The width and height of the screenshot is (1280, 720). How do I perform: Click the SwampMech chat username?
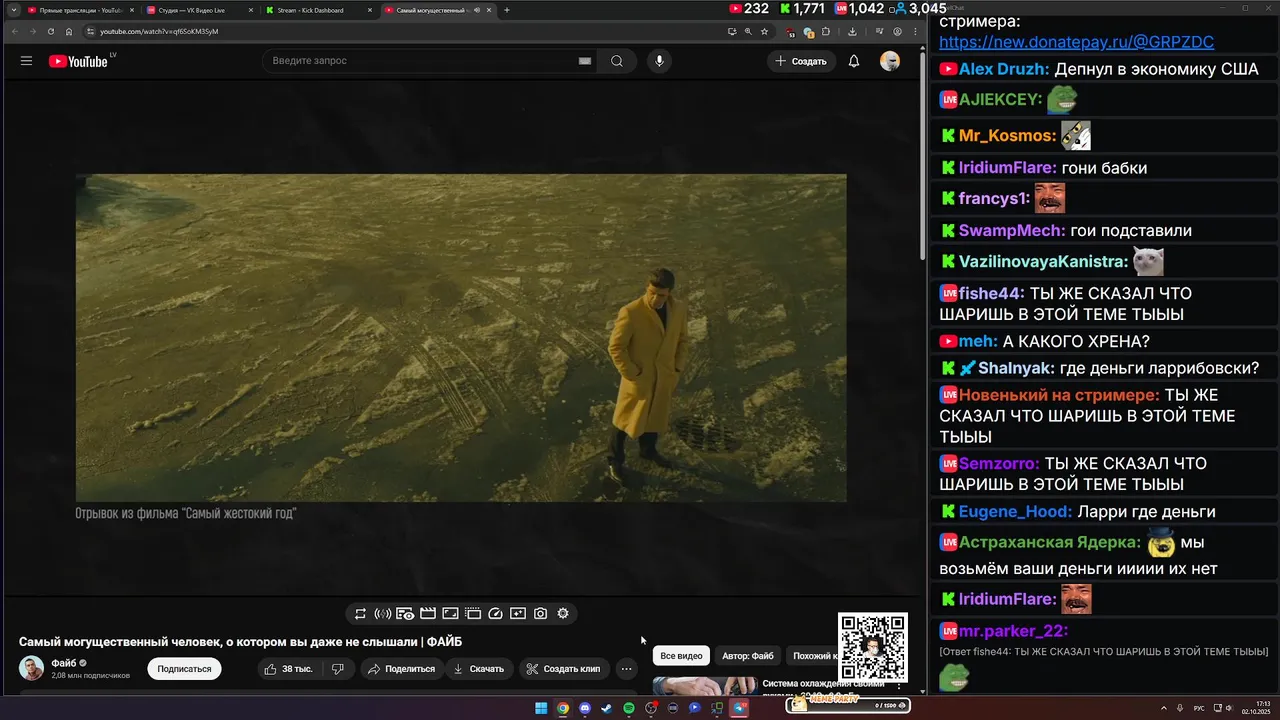coord(1012,231)
